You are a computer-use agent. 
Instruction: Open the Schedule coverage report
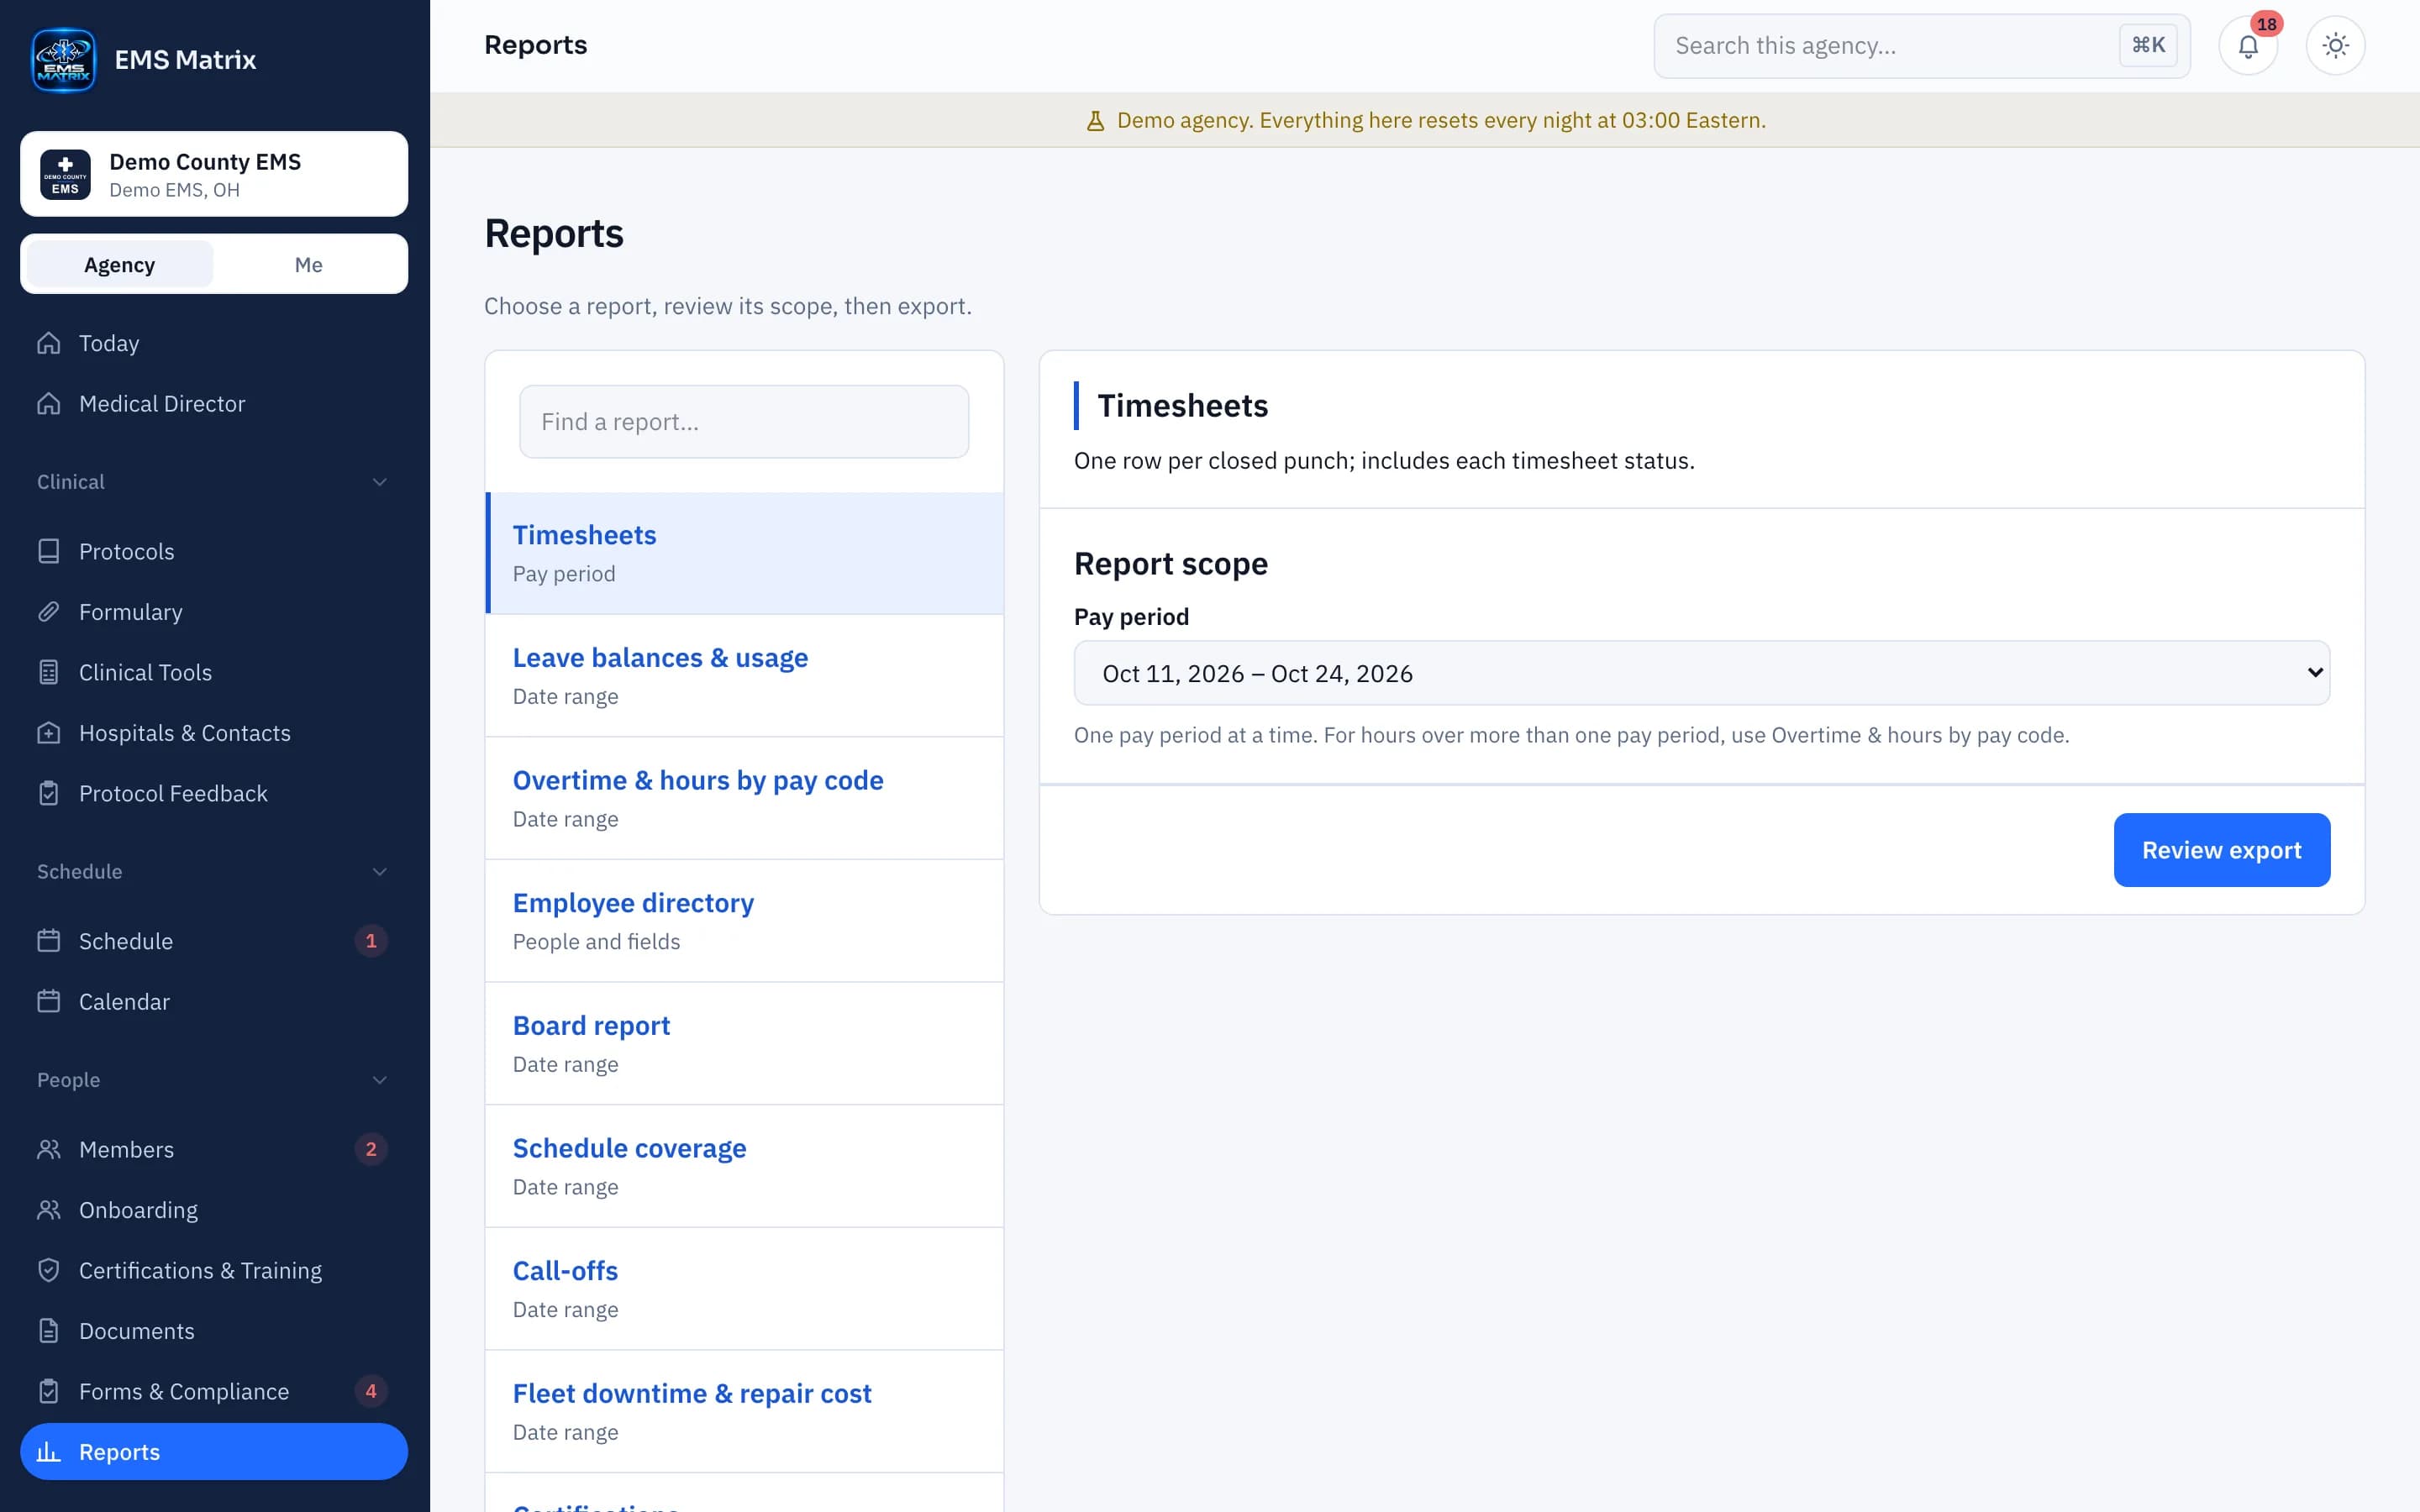click(745, 1166)
